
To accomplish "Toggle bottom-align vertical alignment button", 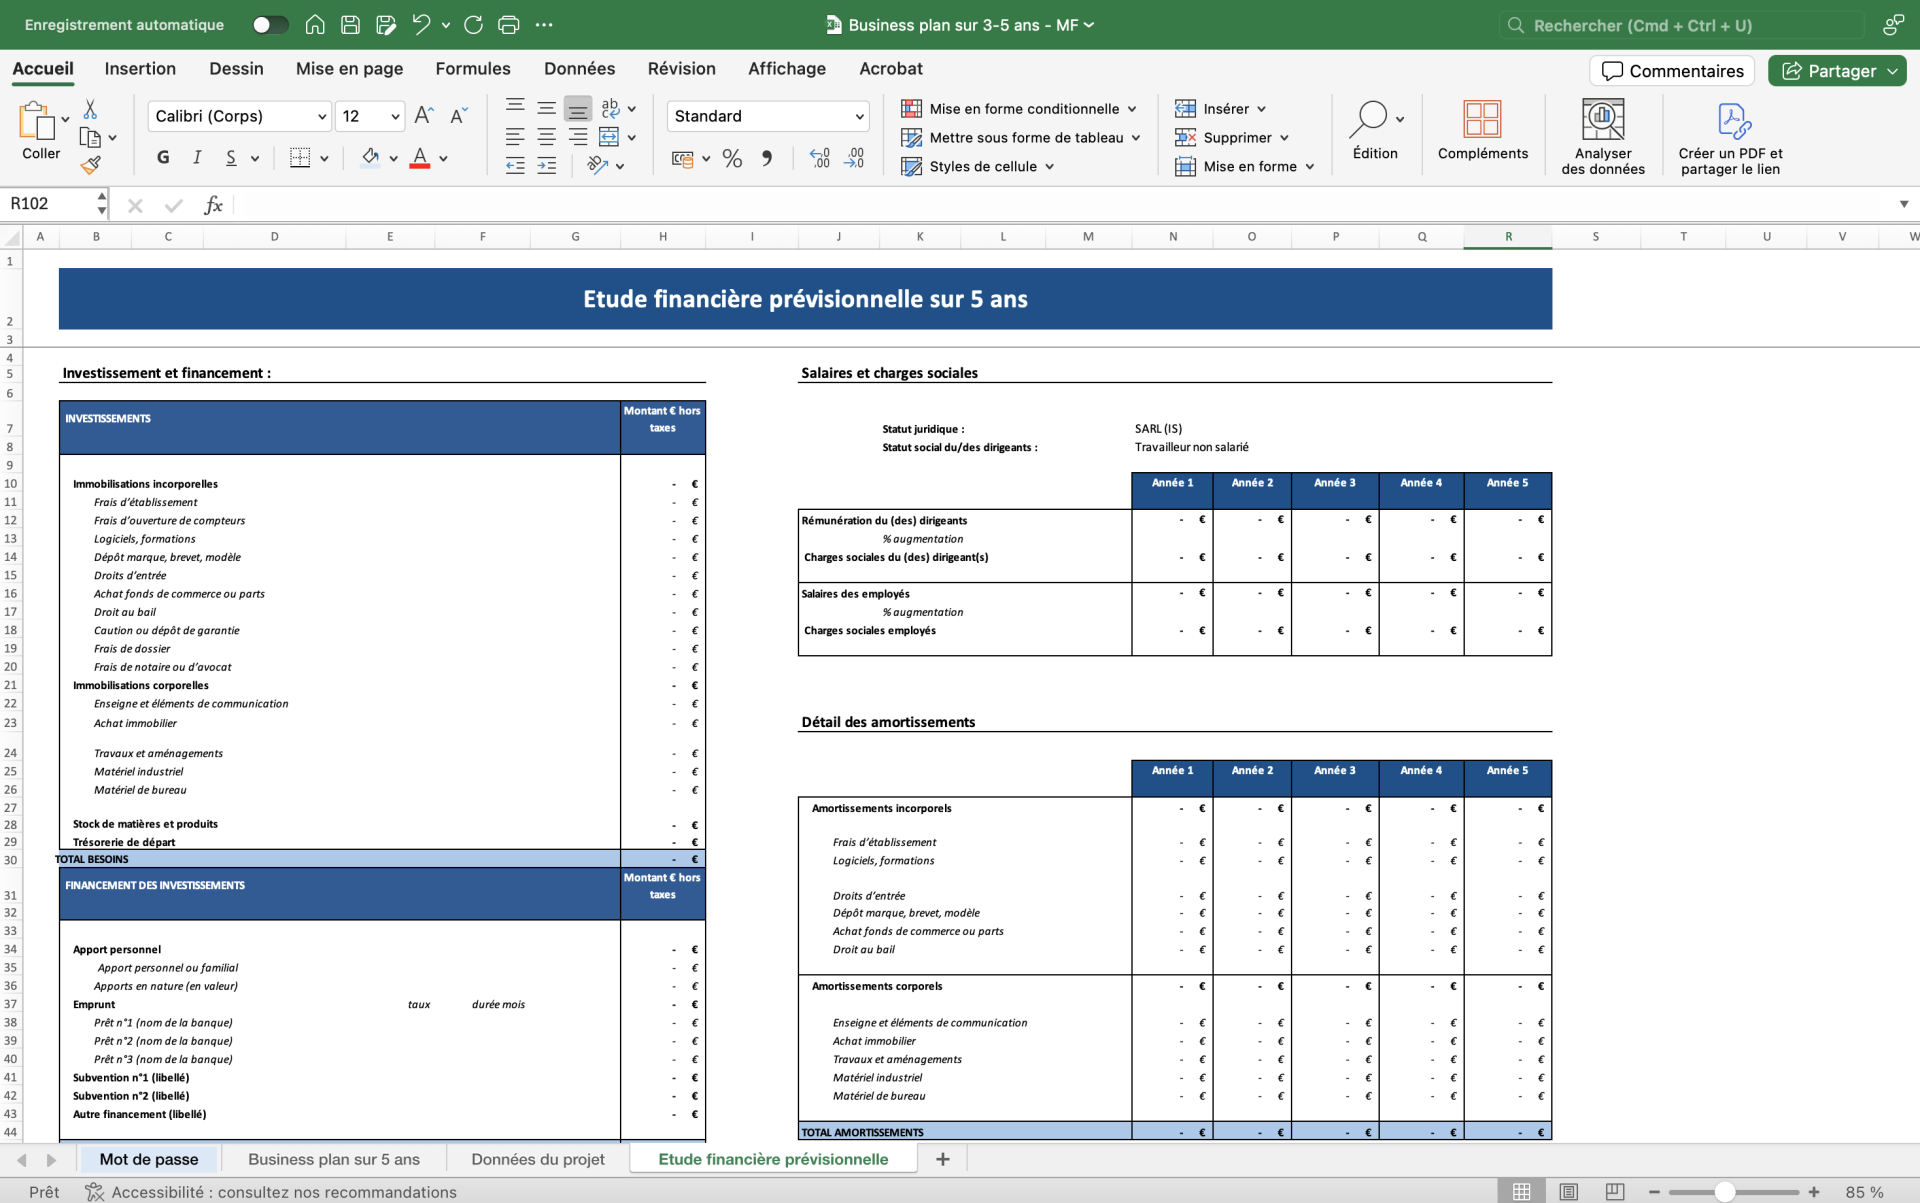I will click(x=578, y=108).
